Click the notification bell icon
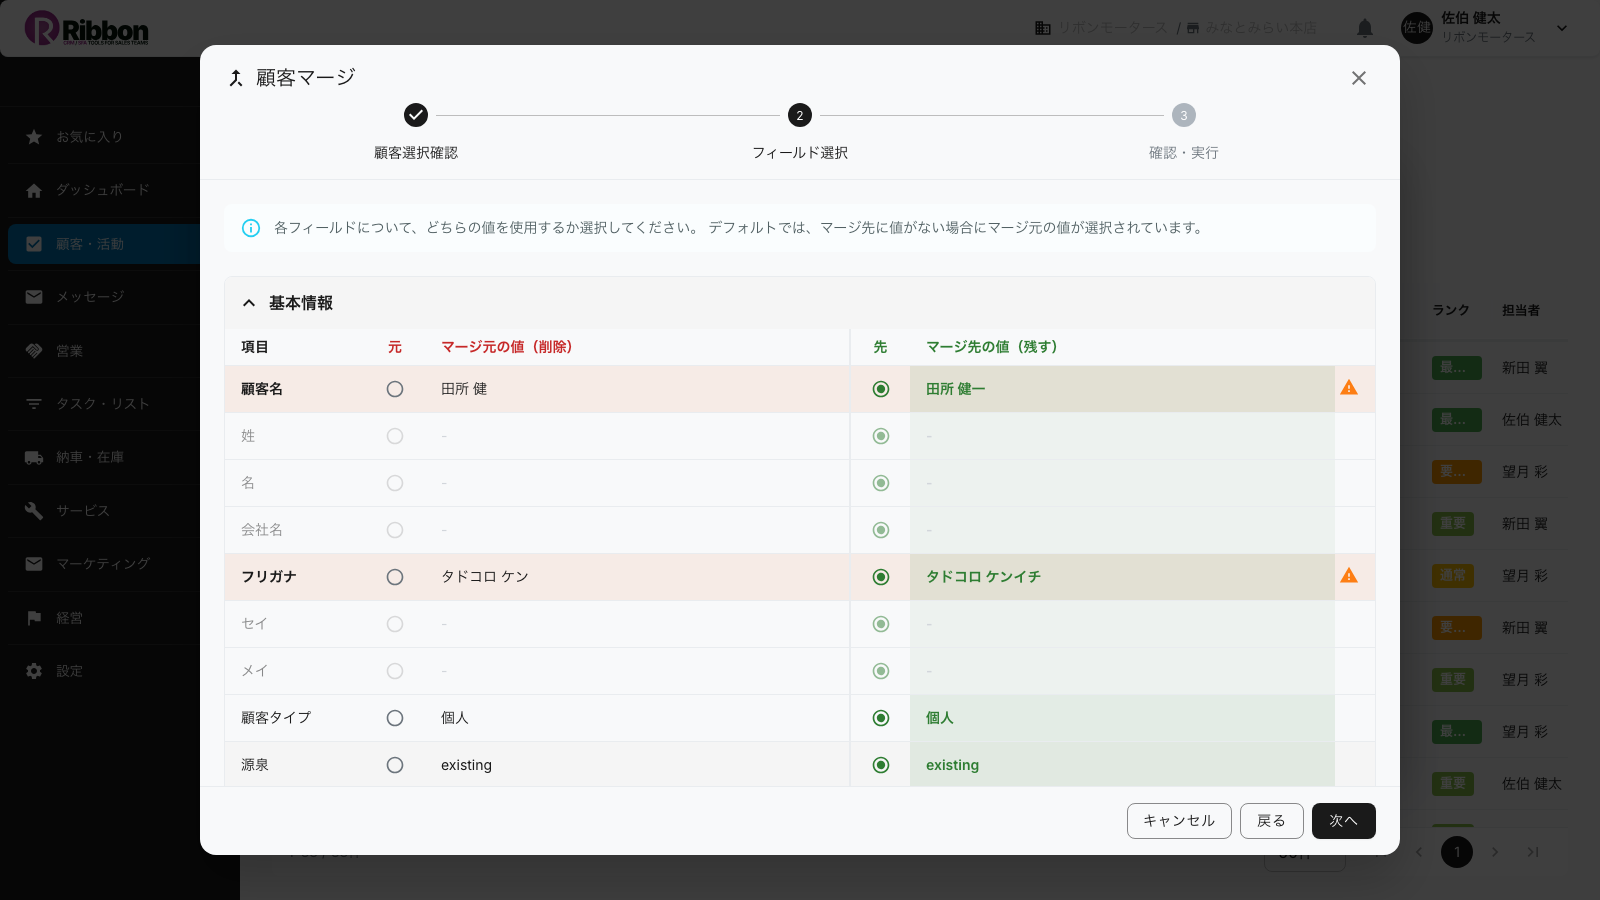 pyautogui.click(x=1365, y=28)
